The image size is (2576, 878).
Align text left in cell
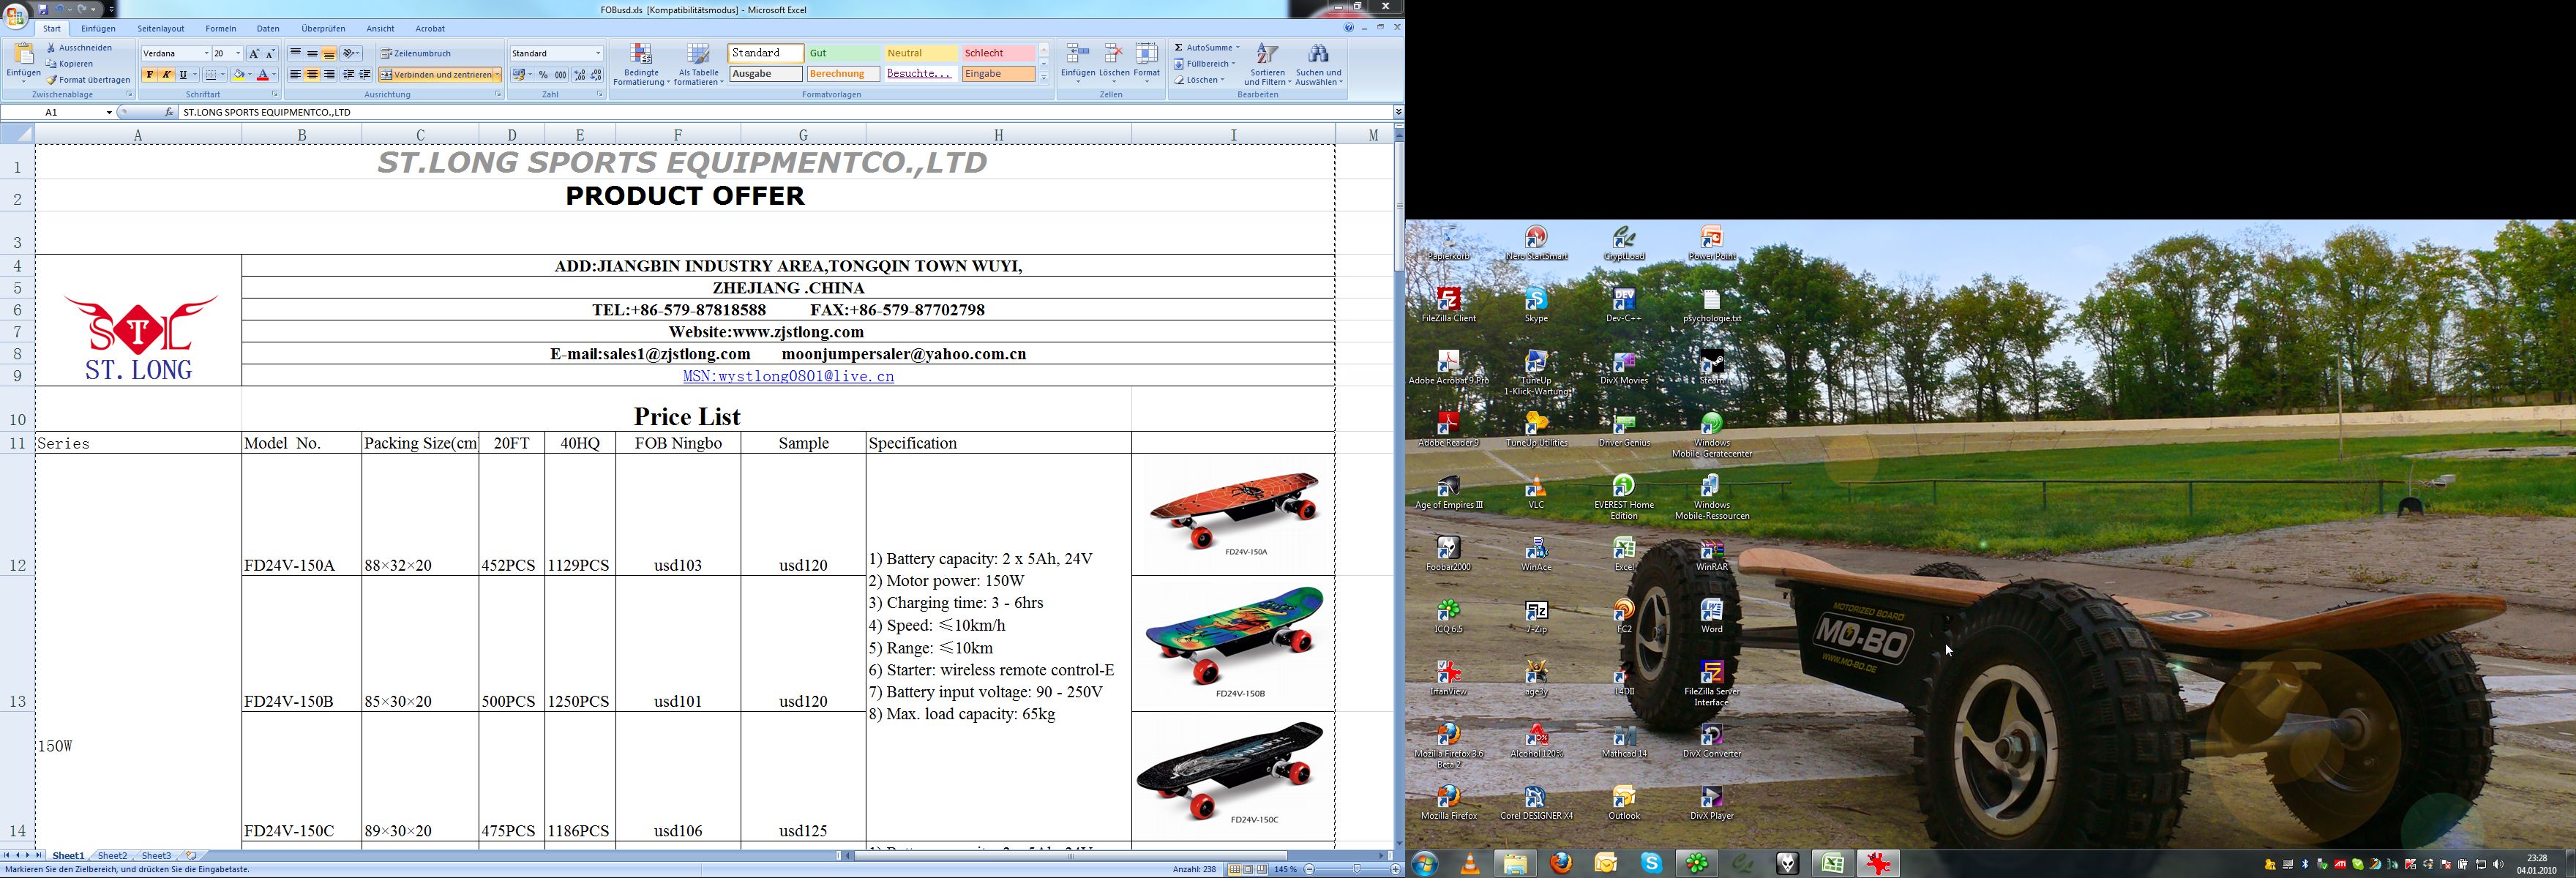point(296,75)
